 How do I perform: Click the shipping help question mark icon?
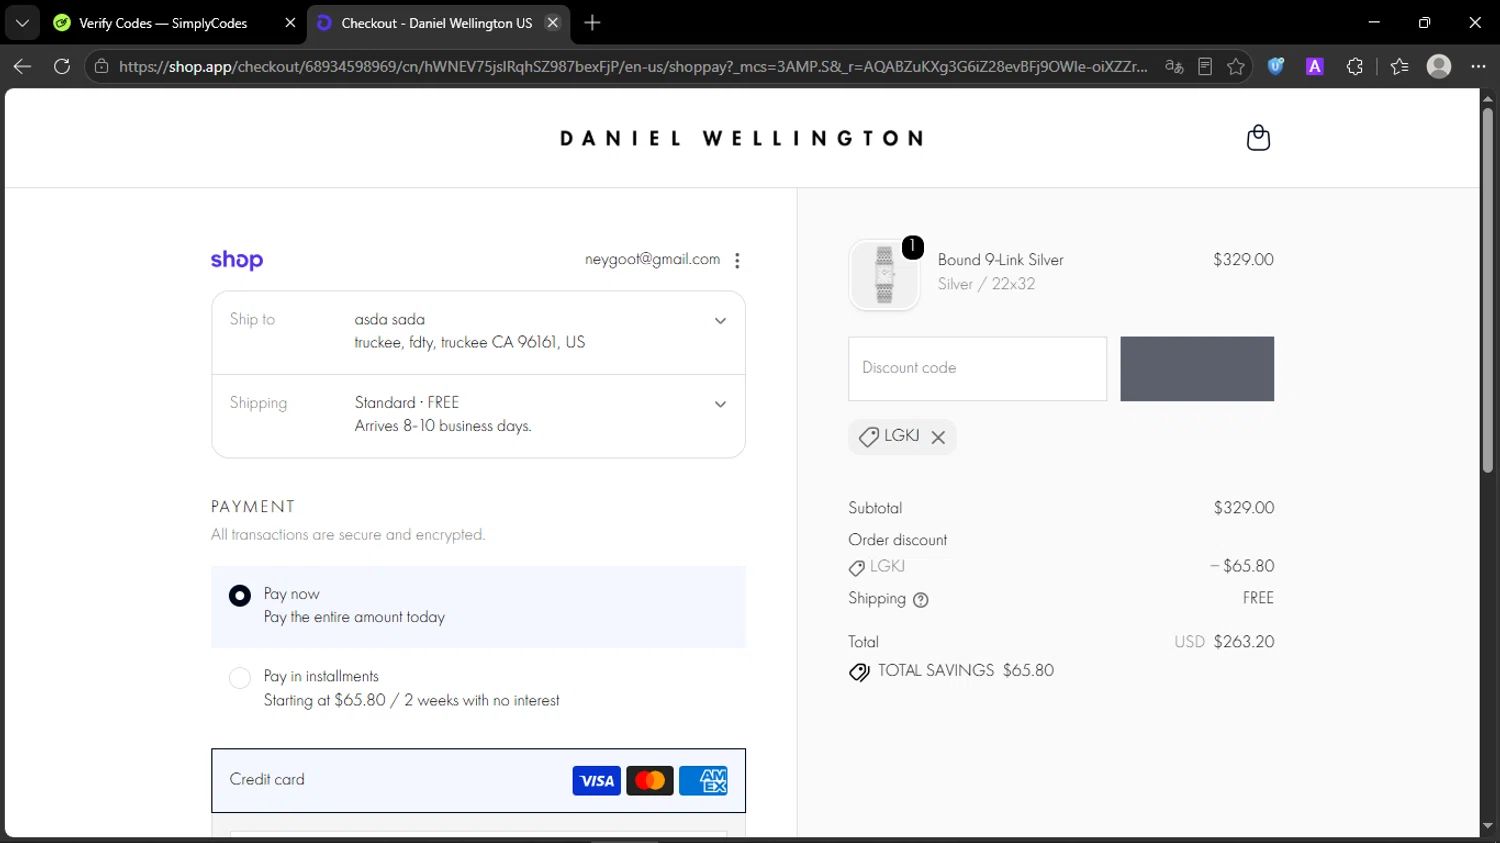click(921, 600)
